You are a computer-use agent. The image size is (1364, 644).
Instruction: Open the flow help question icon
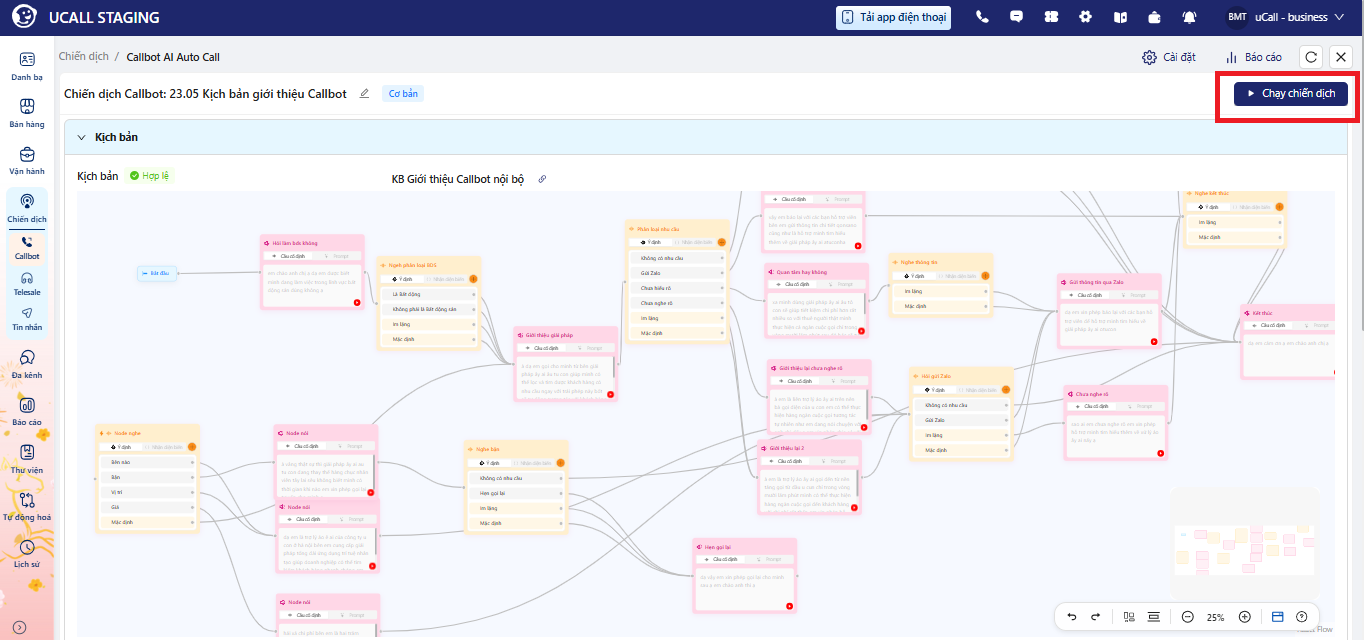pyautogui.click(x=1302, y=617)
